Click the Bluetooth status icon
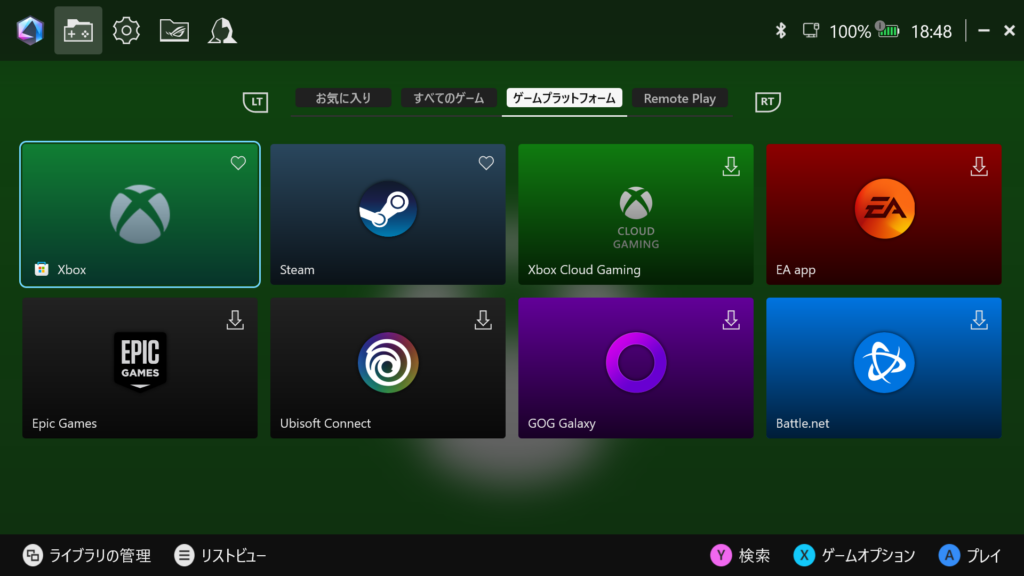Image resolution: width=1024 pixels, height=576 pixels. (x=781, y=31)
